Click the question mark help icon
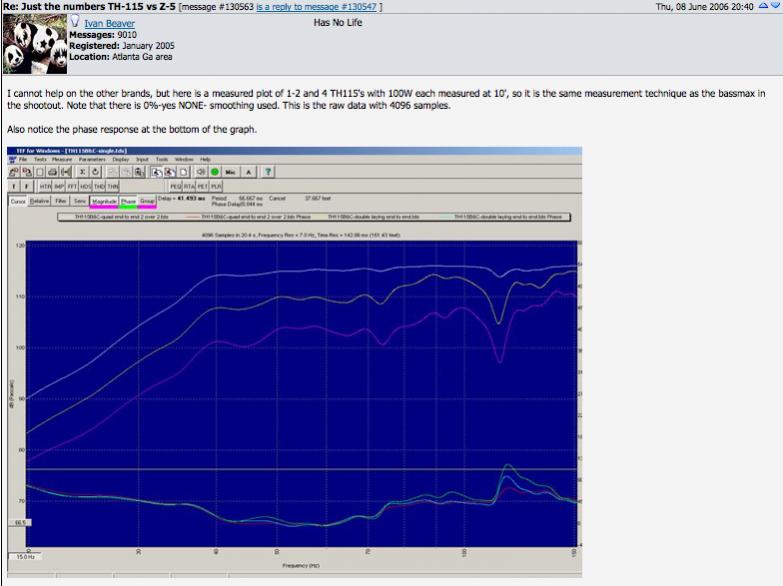Screen dimensions: 783x586 pyautogui.click(x=268, y=172)
